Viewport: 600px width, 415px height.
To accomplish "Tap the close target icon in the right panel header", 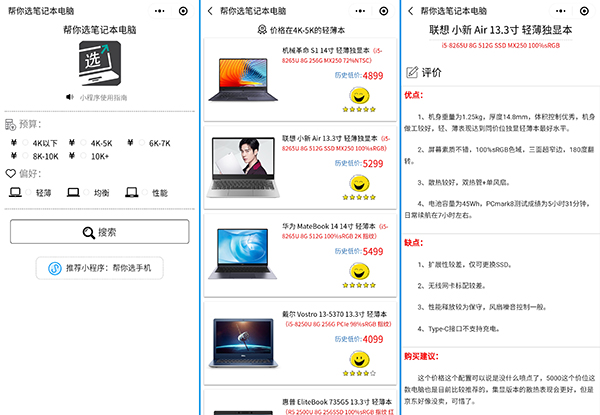I will pos(584,11).
